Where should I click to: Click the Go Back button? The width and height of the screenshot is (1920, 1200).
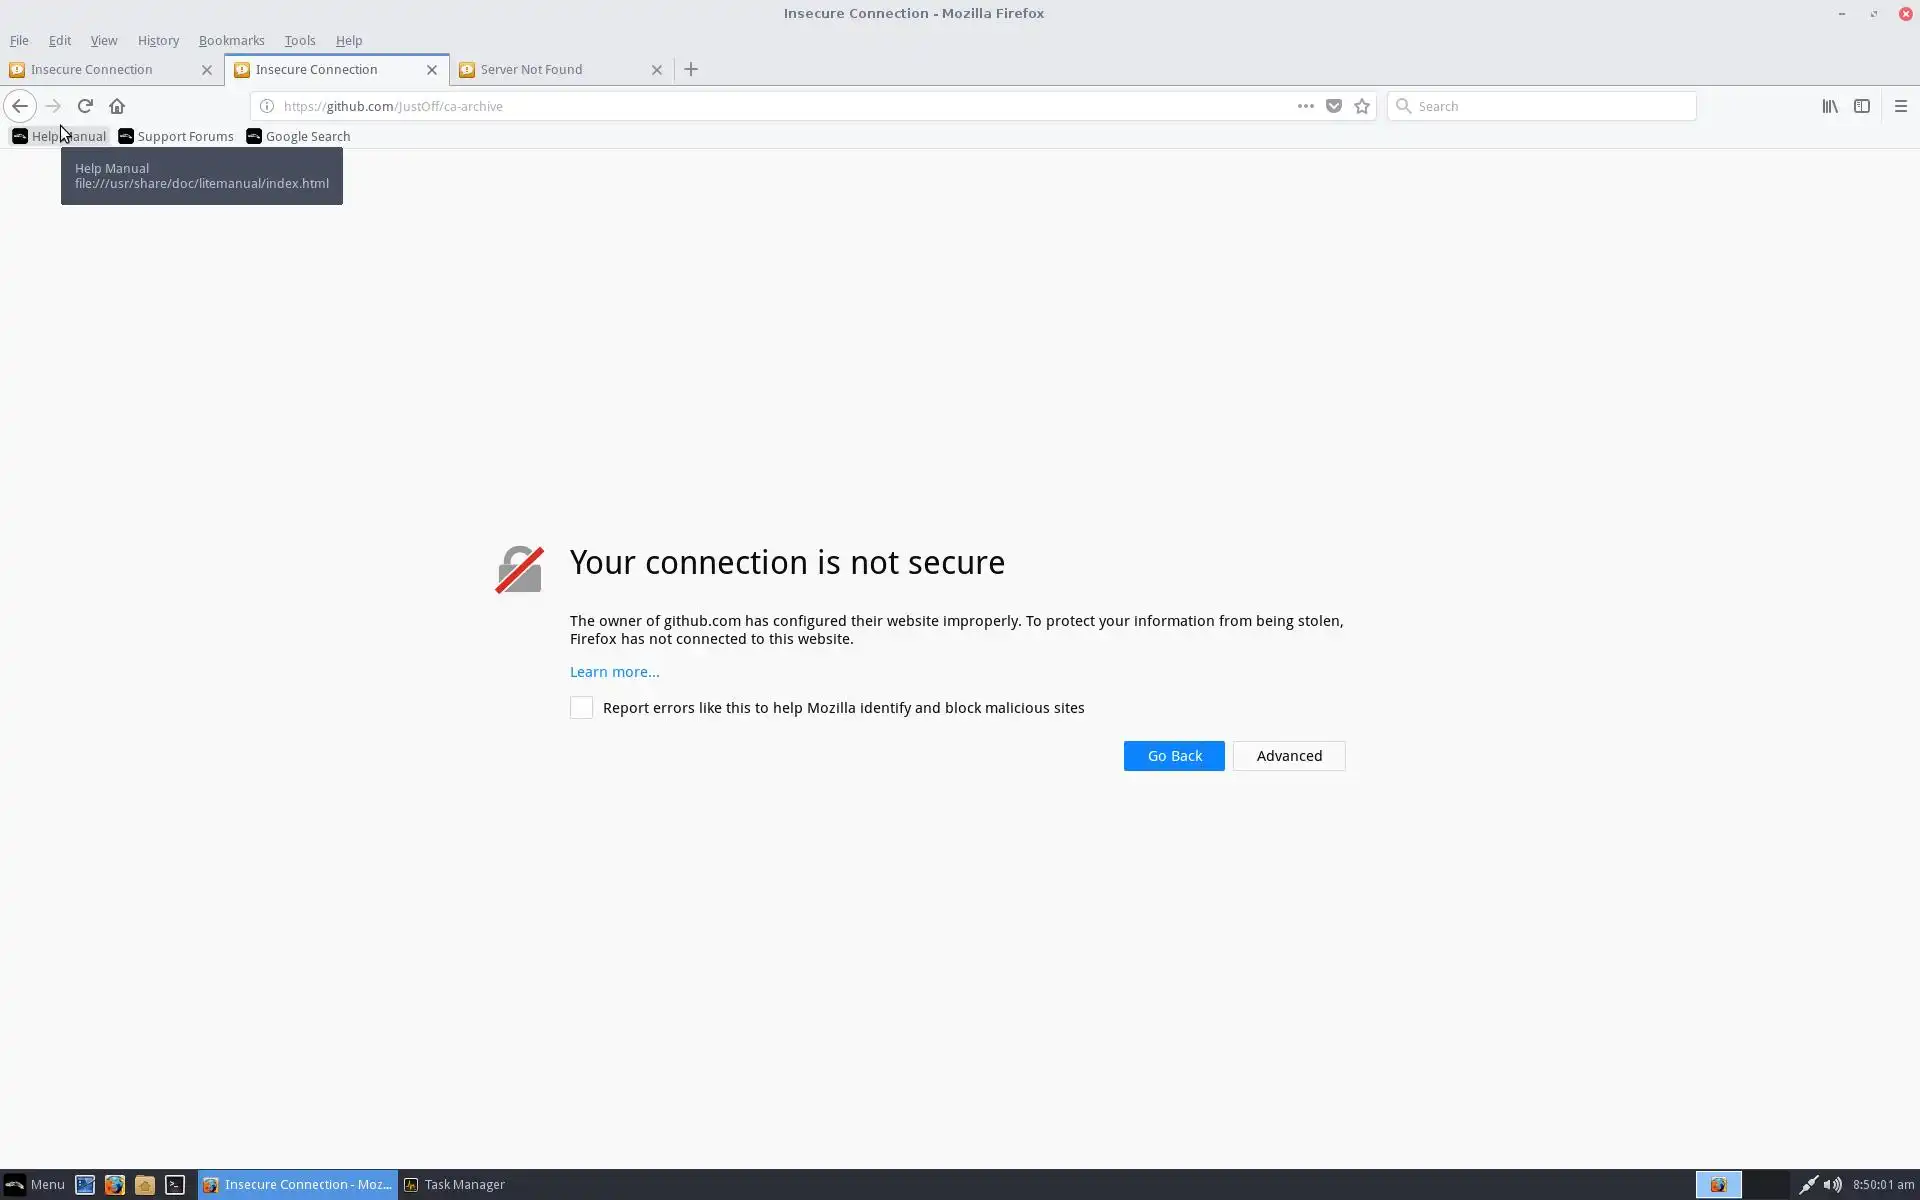[x=1173, y=756]
